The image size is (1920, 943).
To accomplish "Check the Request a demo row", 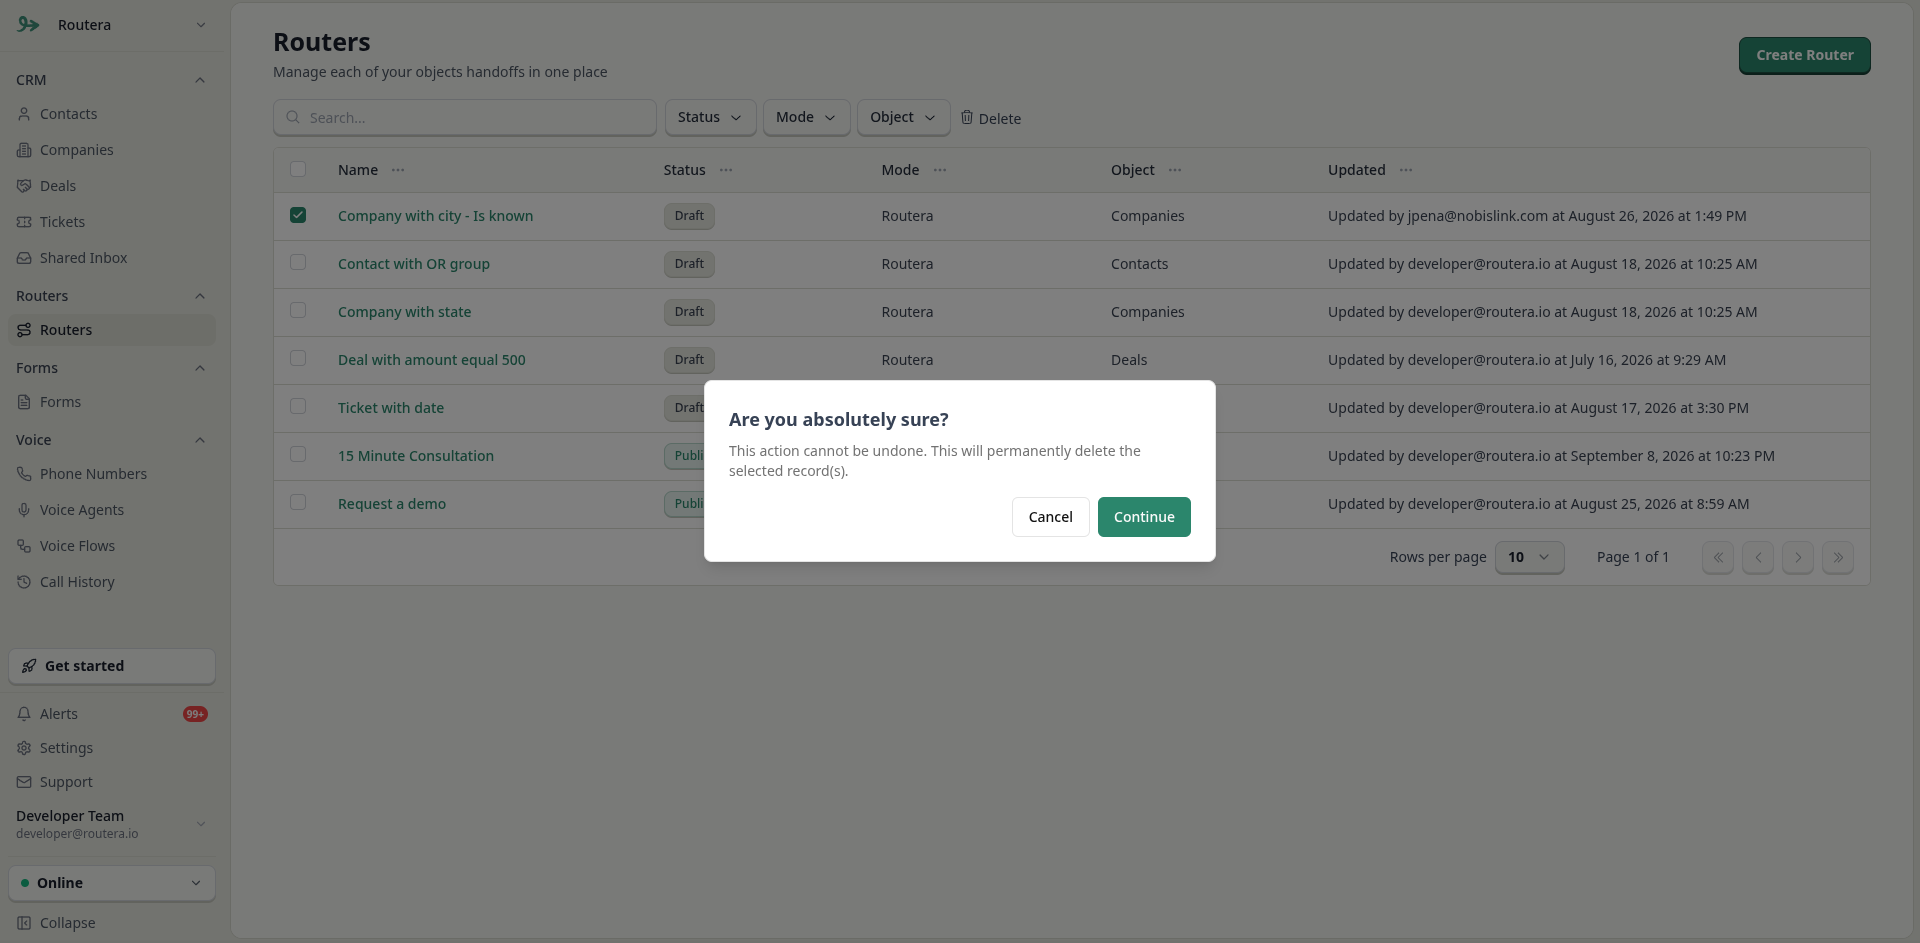I will pos(298,502).
